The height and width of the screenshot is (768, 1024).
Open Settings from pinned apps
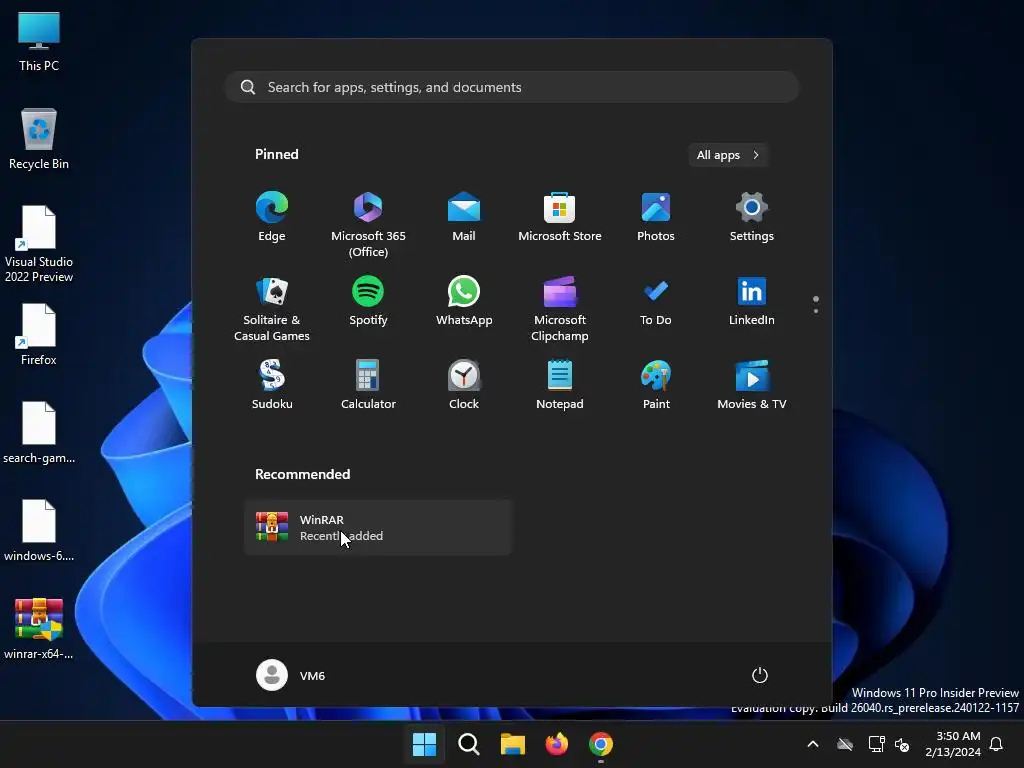point(752,218)
